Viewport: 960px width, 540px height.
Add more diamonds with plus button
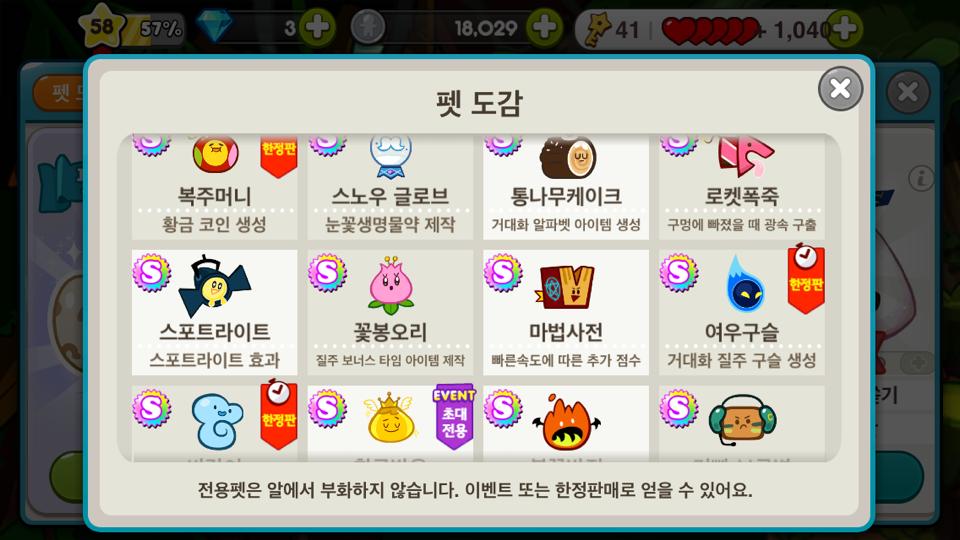point(317,28)
